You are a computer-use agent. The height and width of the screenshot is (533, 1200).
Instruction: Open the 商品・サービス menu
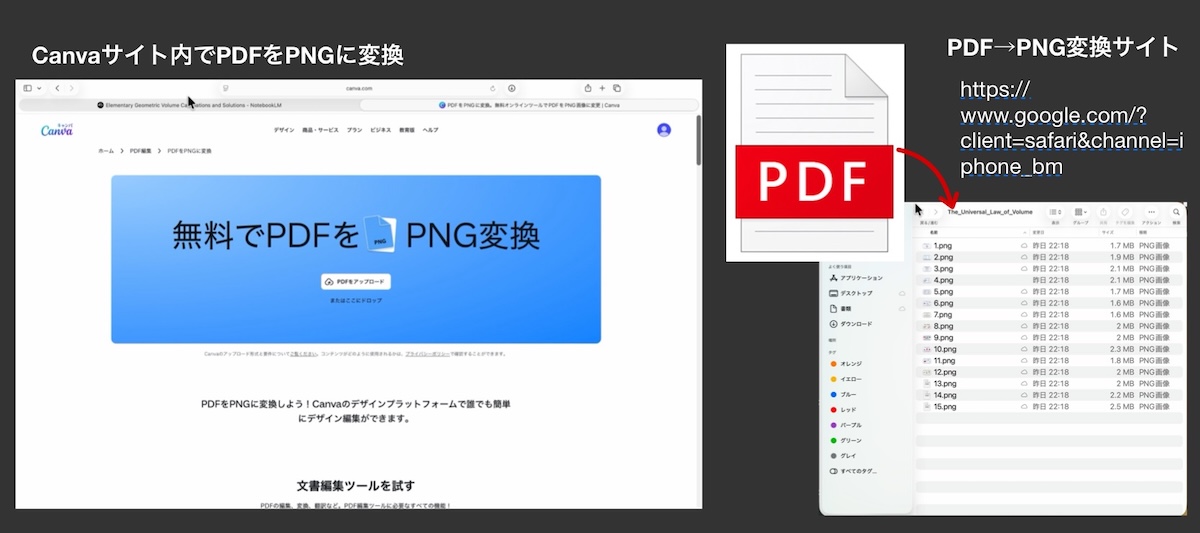pyautogui.click(x=321, y=130)
